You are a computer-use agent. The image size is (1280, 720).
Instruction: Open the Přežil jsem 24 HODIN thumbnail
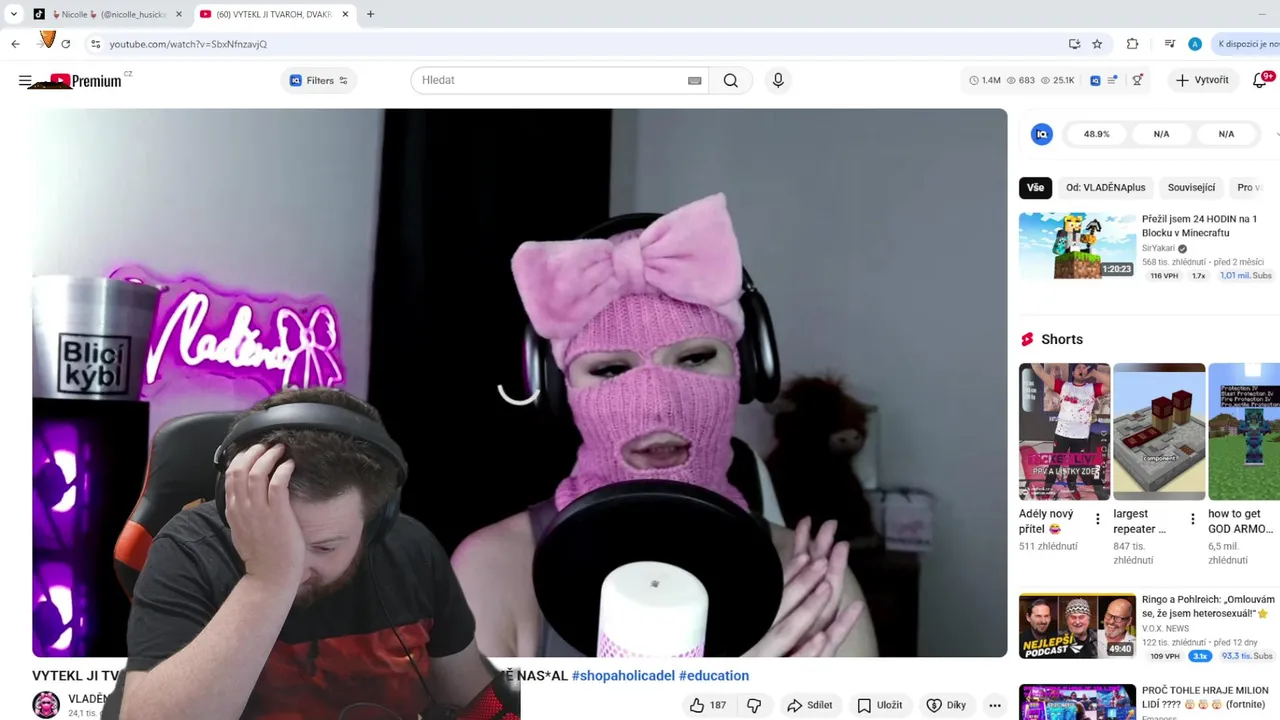tap(1077, 246)
